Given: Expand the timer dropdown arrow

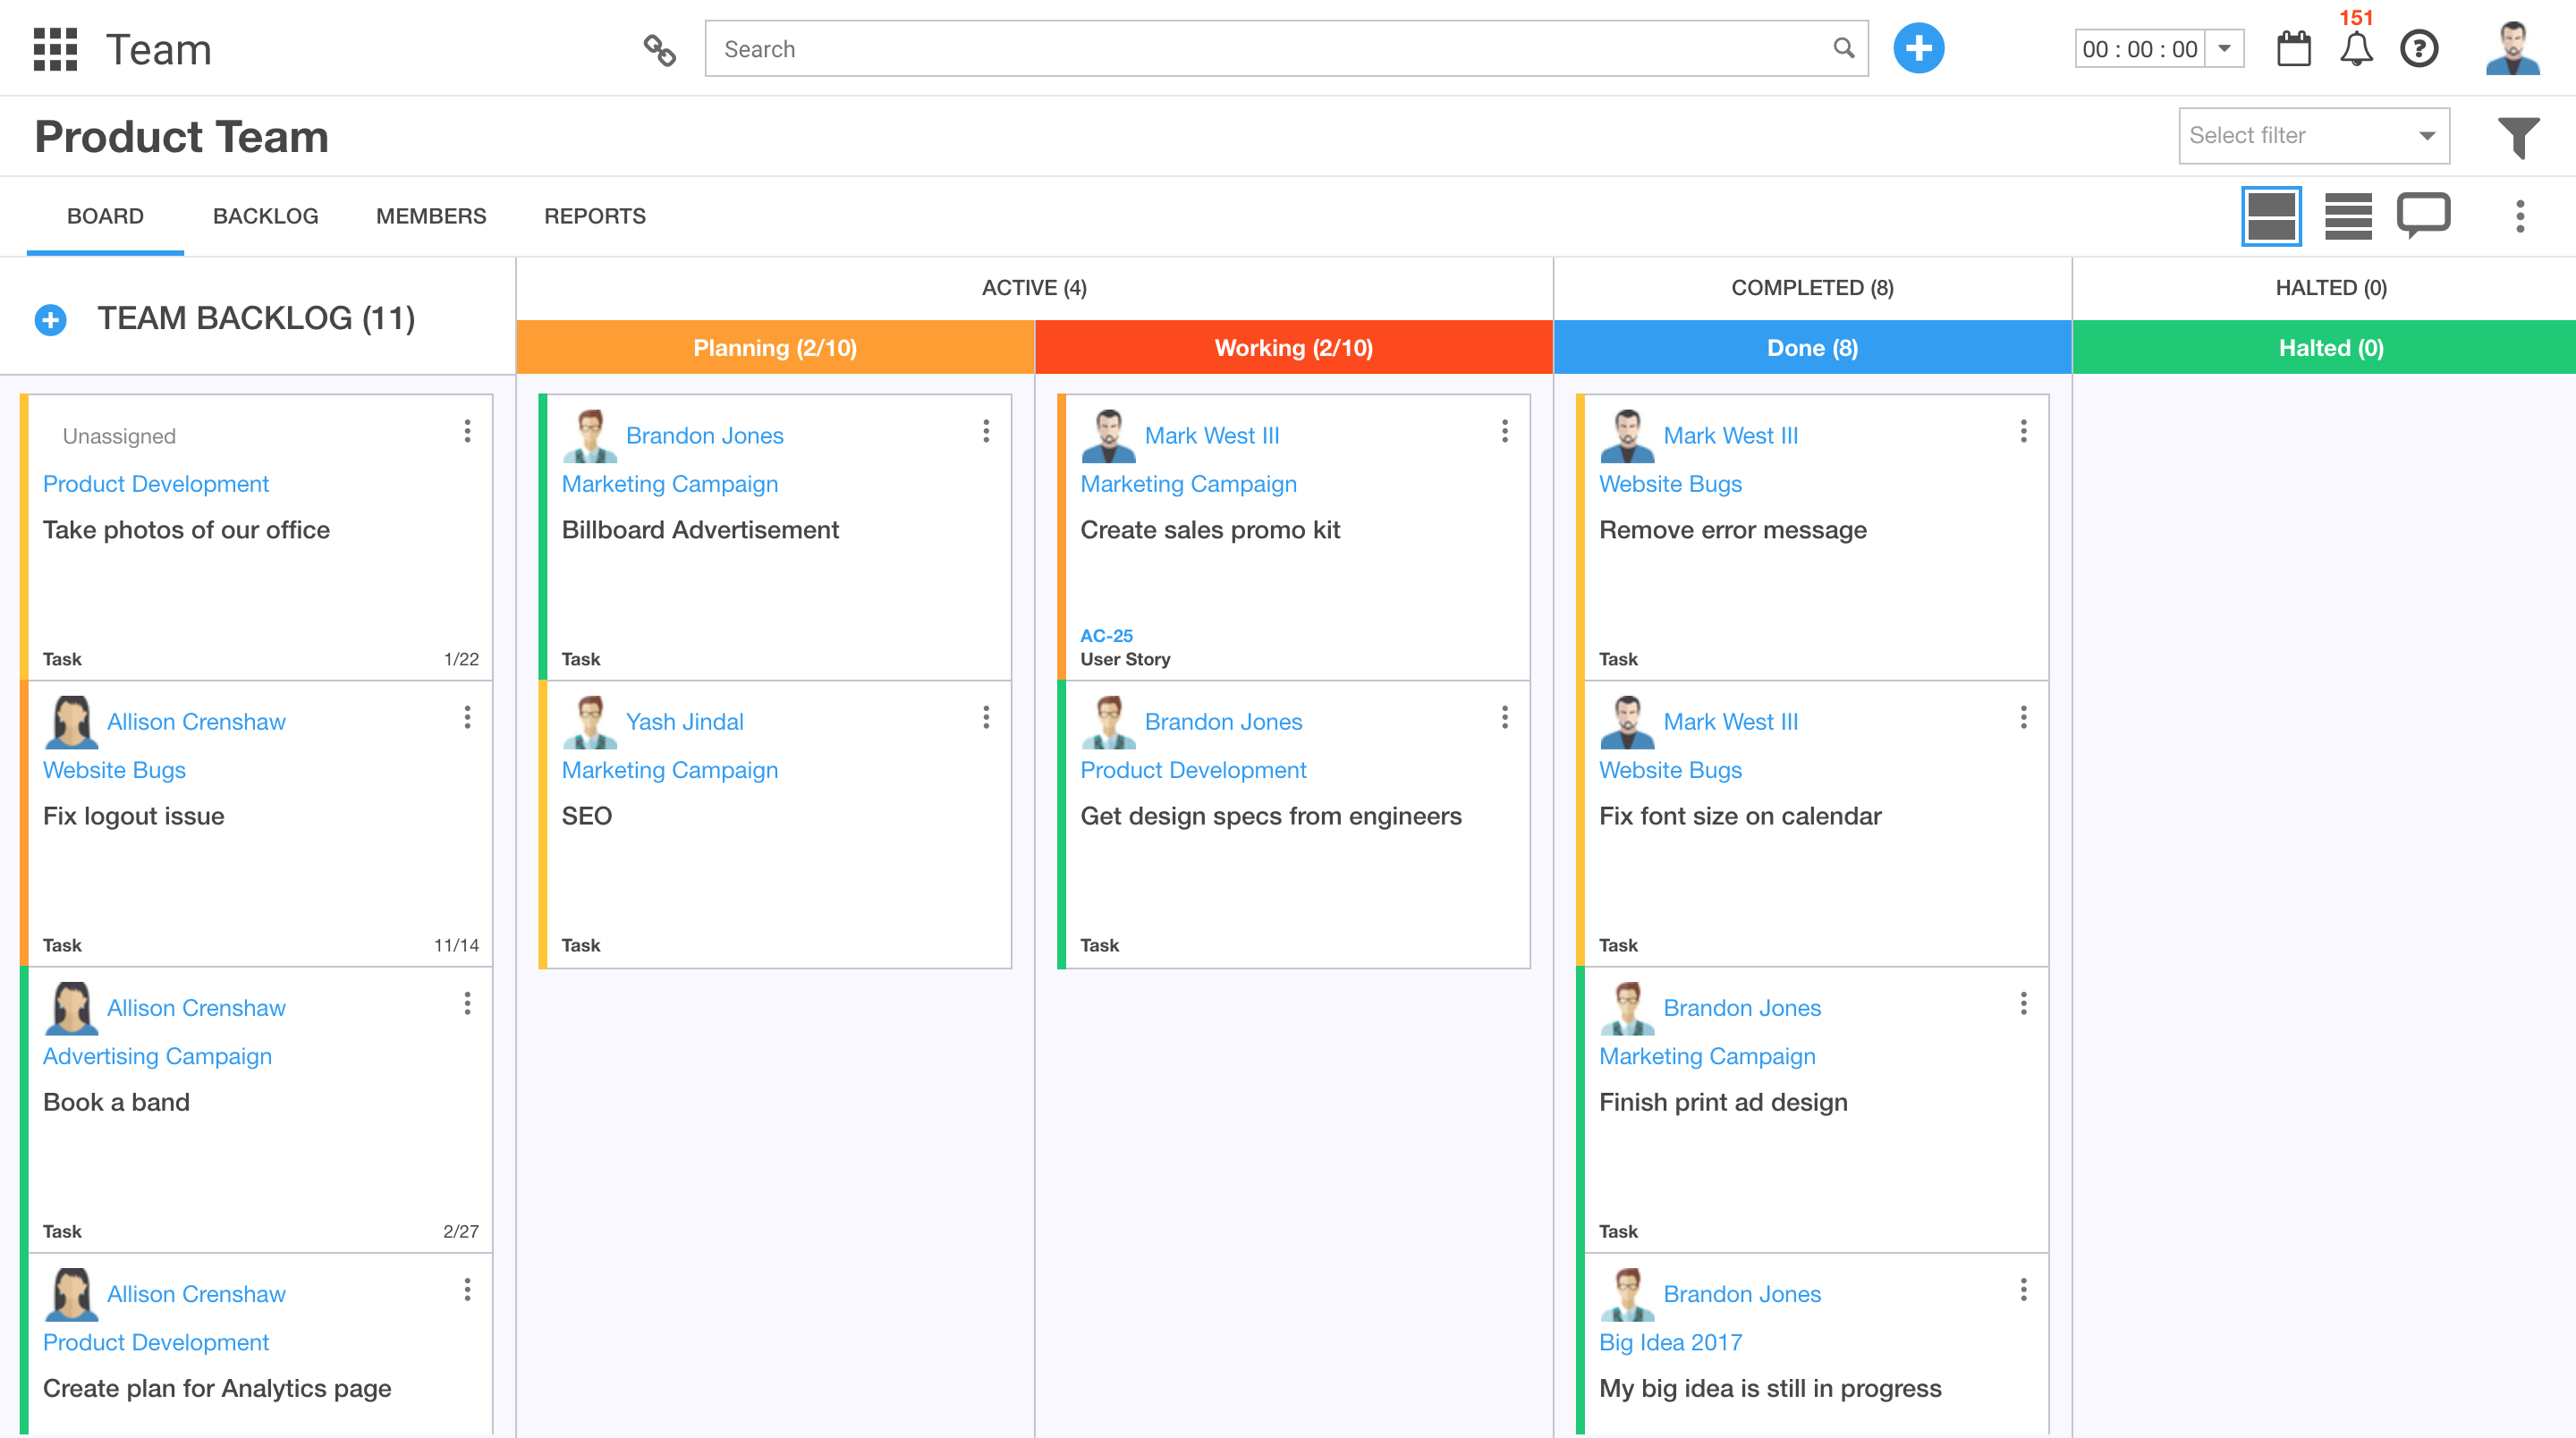Looking at the screenshot, I should (2224, 49).
